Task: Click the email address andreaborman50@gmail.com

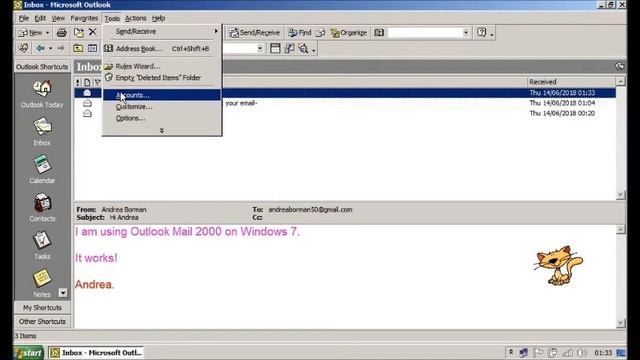Action: 310,209
